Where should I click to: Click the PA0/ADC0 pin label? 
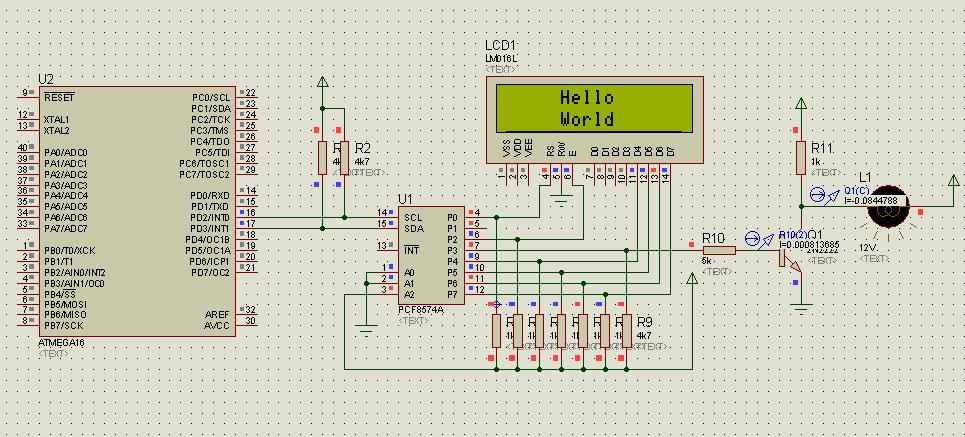click(66, 152)
